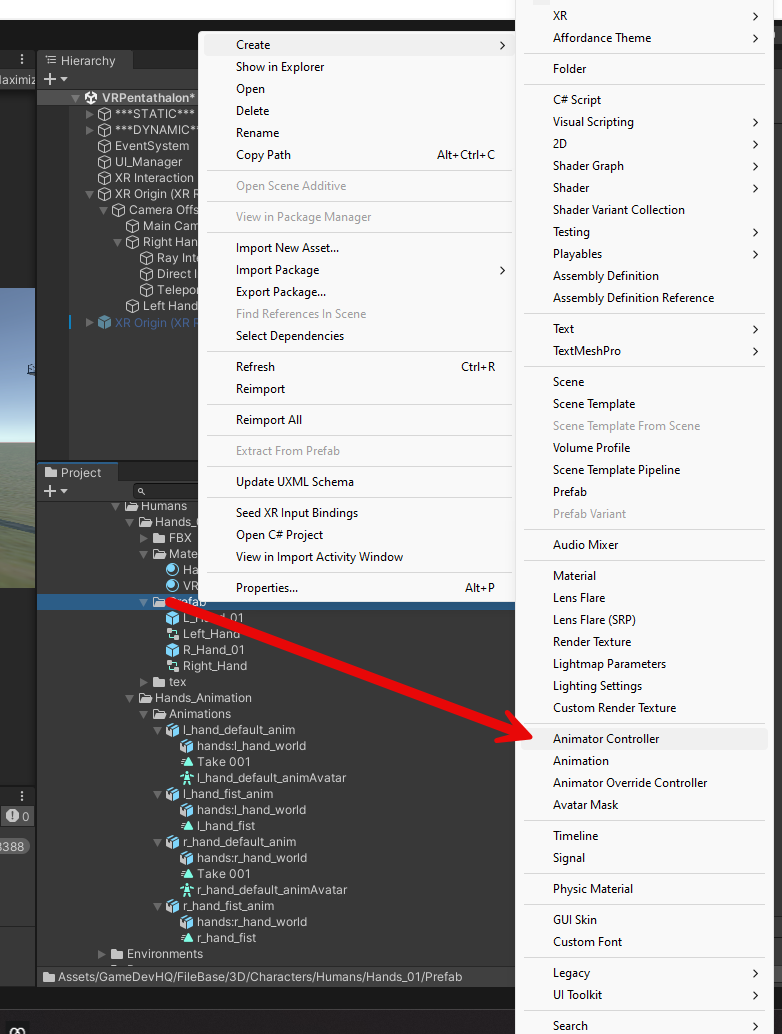Choose Material in Create submenu
The width and height of the screenshot is (782, 1034).
point(645,576)
